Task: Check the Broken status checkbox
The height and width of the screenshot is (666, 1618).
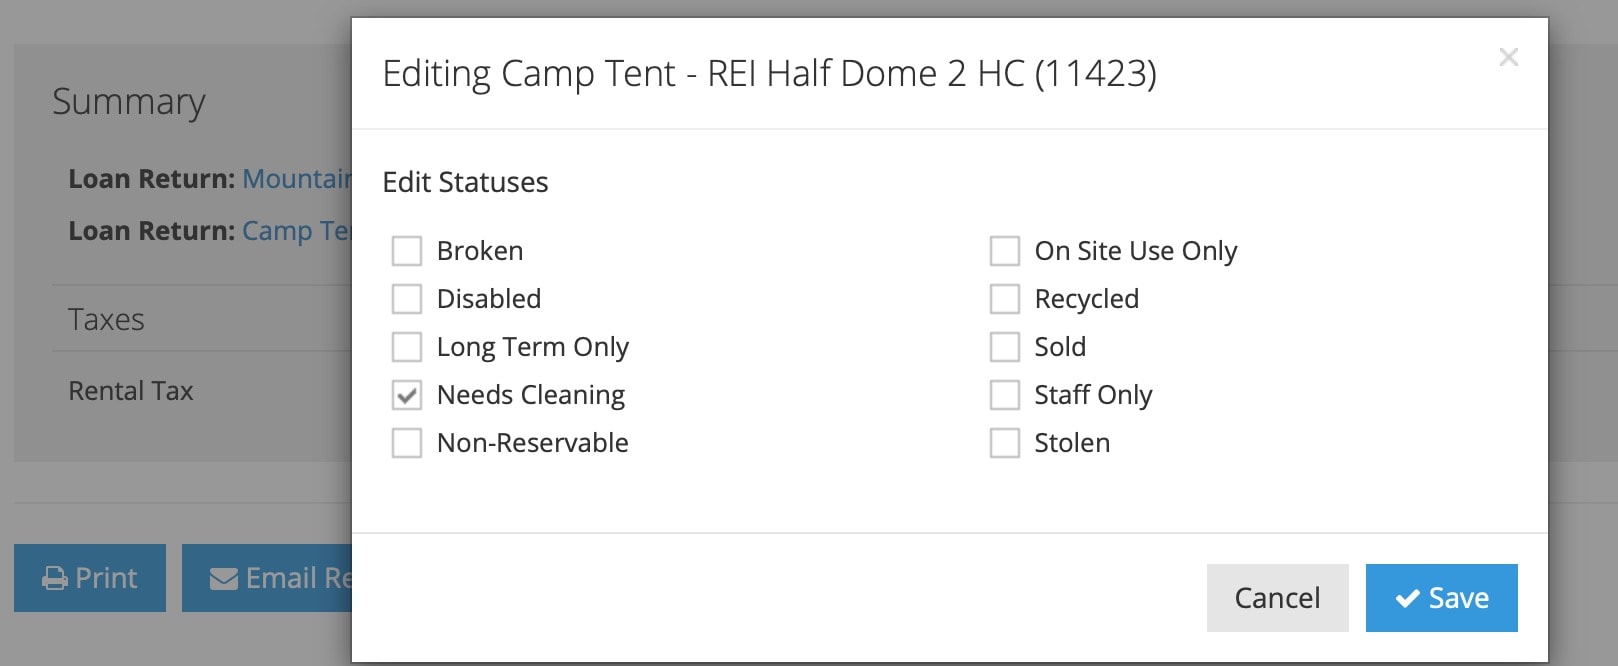Action: (x=407, y=251)
